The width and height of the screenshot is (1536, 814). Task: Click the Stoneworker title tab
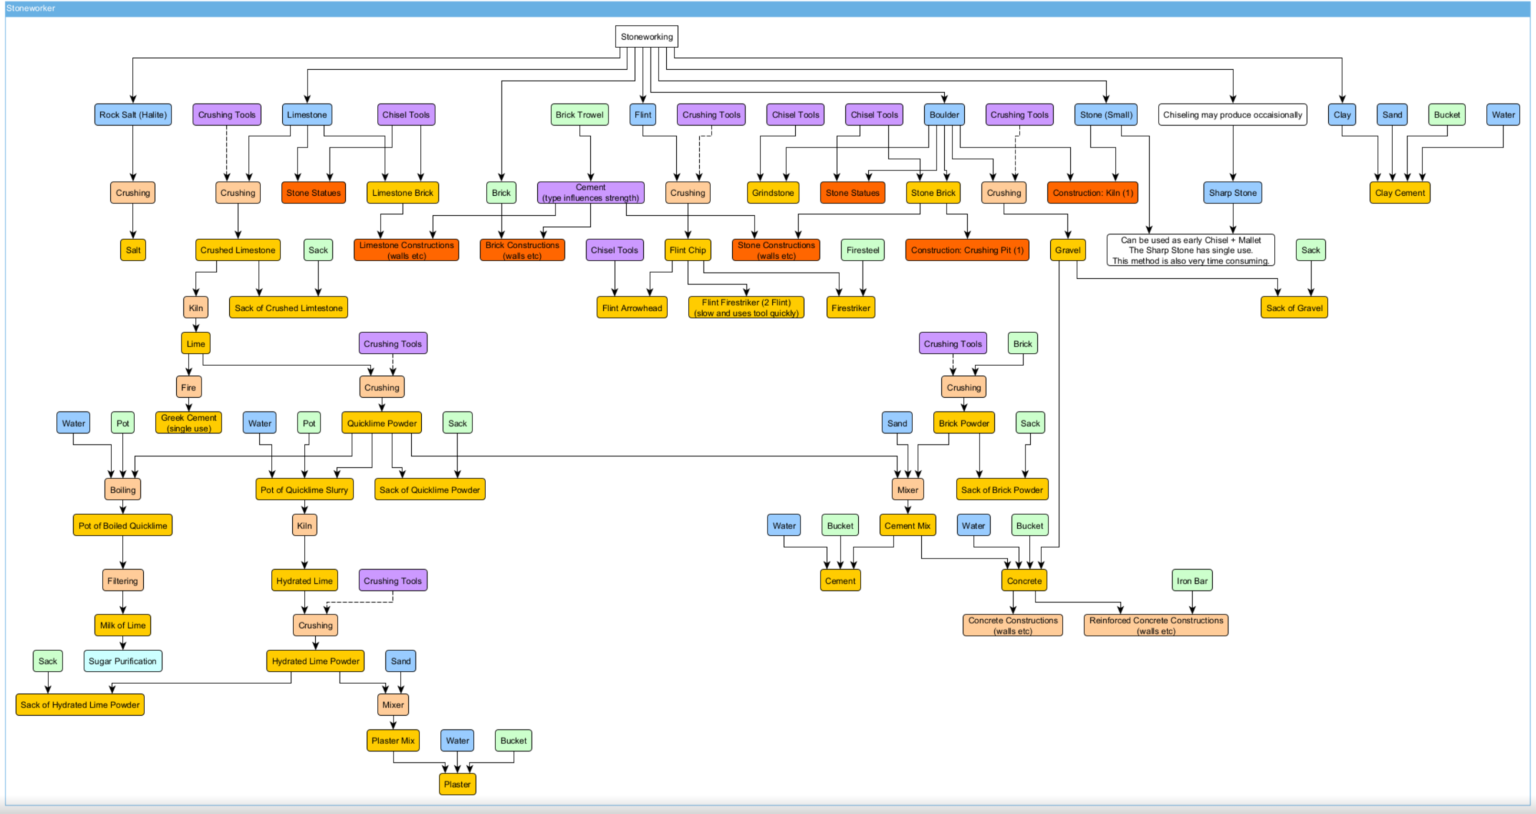click(x=31, y=8)
